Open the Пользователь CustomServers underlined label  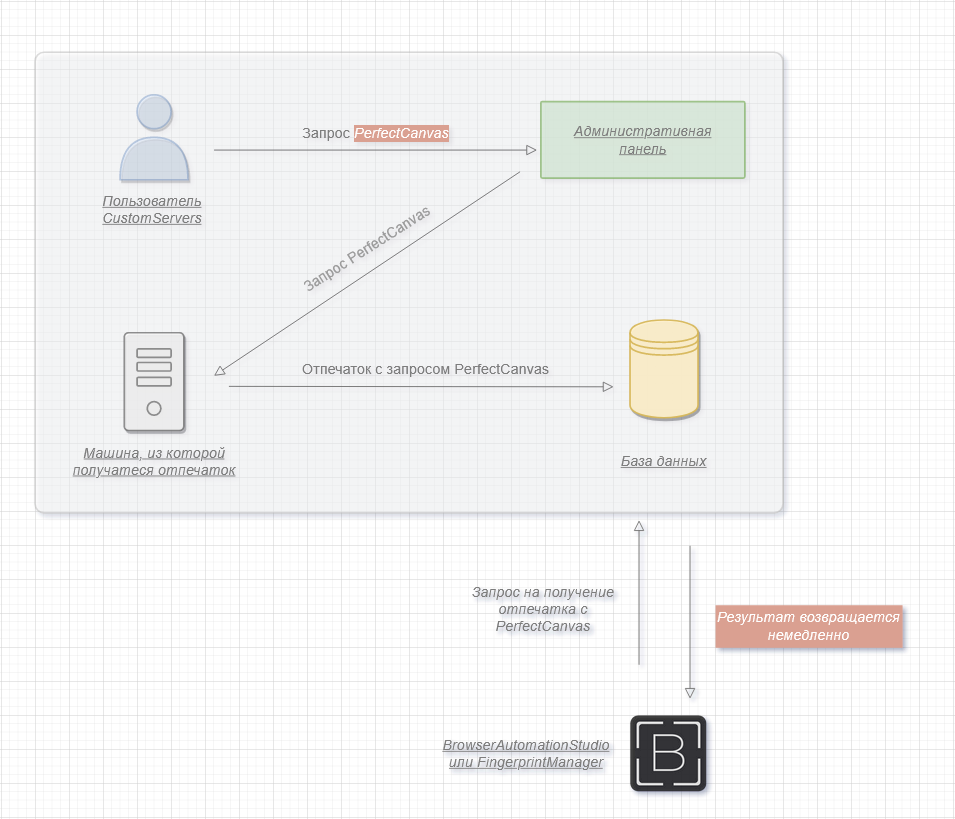click(x=152, y=210)
